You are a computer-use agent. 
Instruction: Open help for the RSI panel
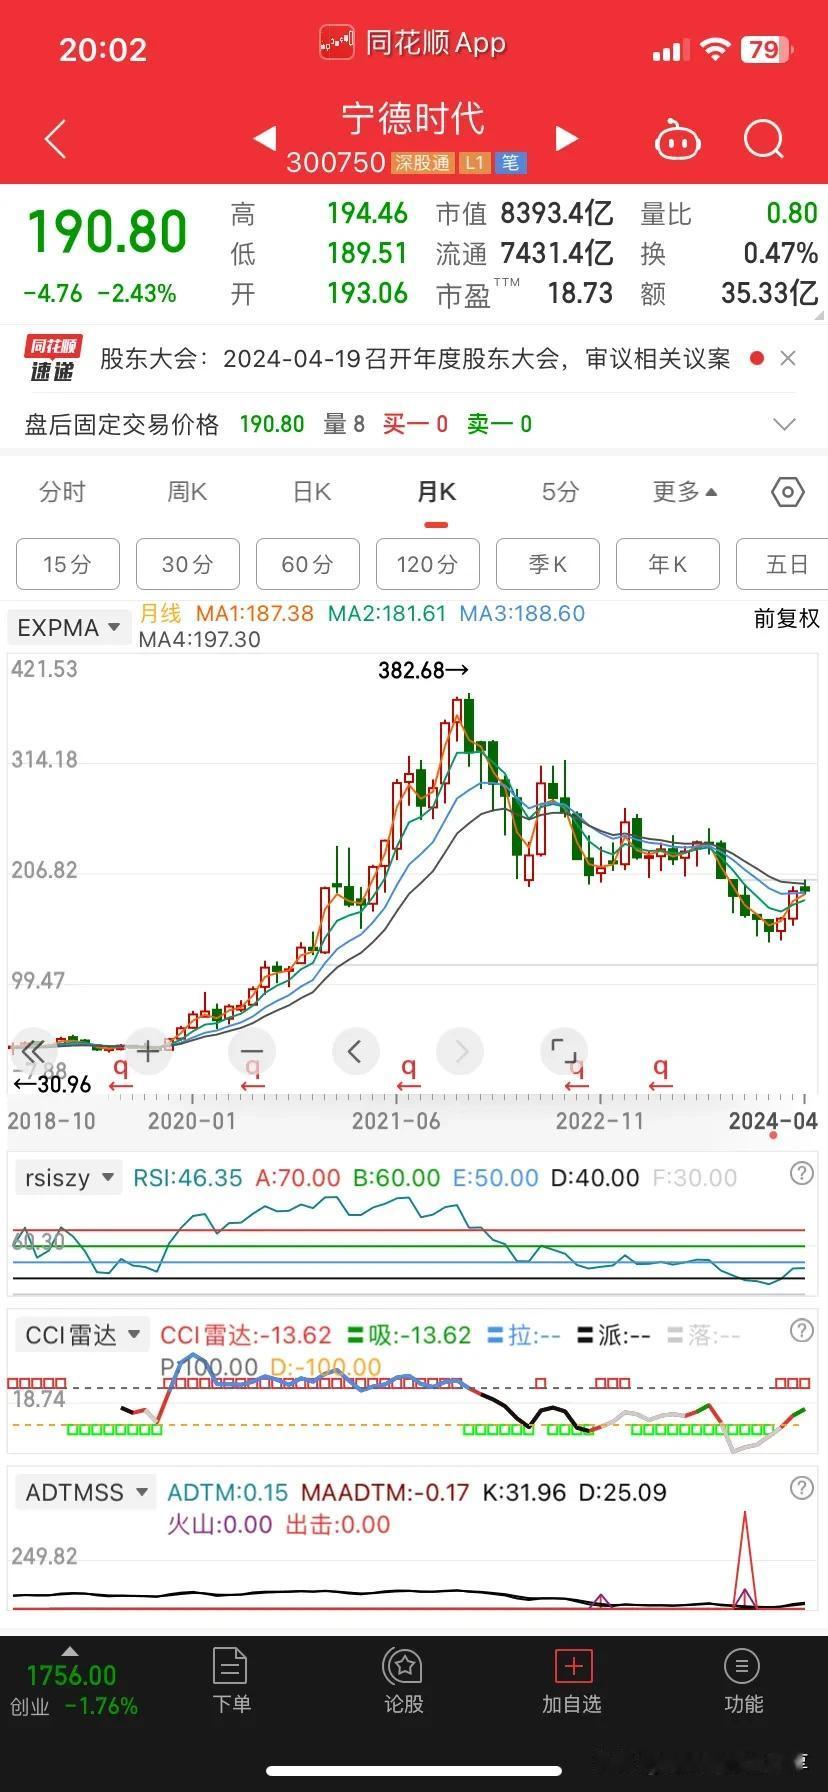[802, 1174]
